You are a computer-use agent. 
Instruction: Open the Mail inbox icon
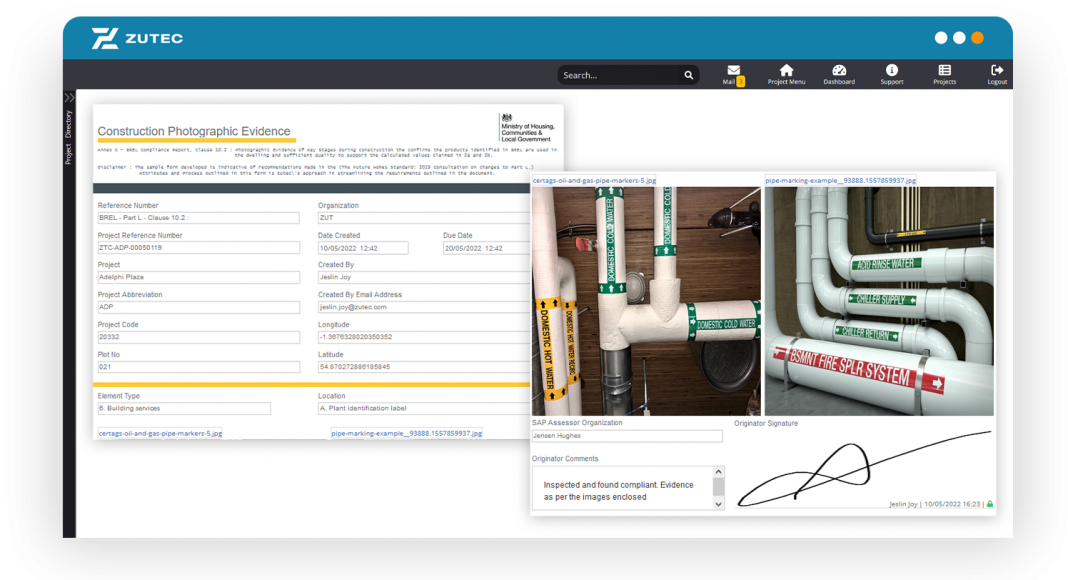(733, 71)
